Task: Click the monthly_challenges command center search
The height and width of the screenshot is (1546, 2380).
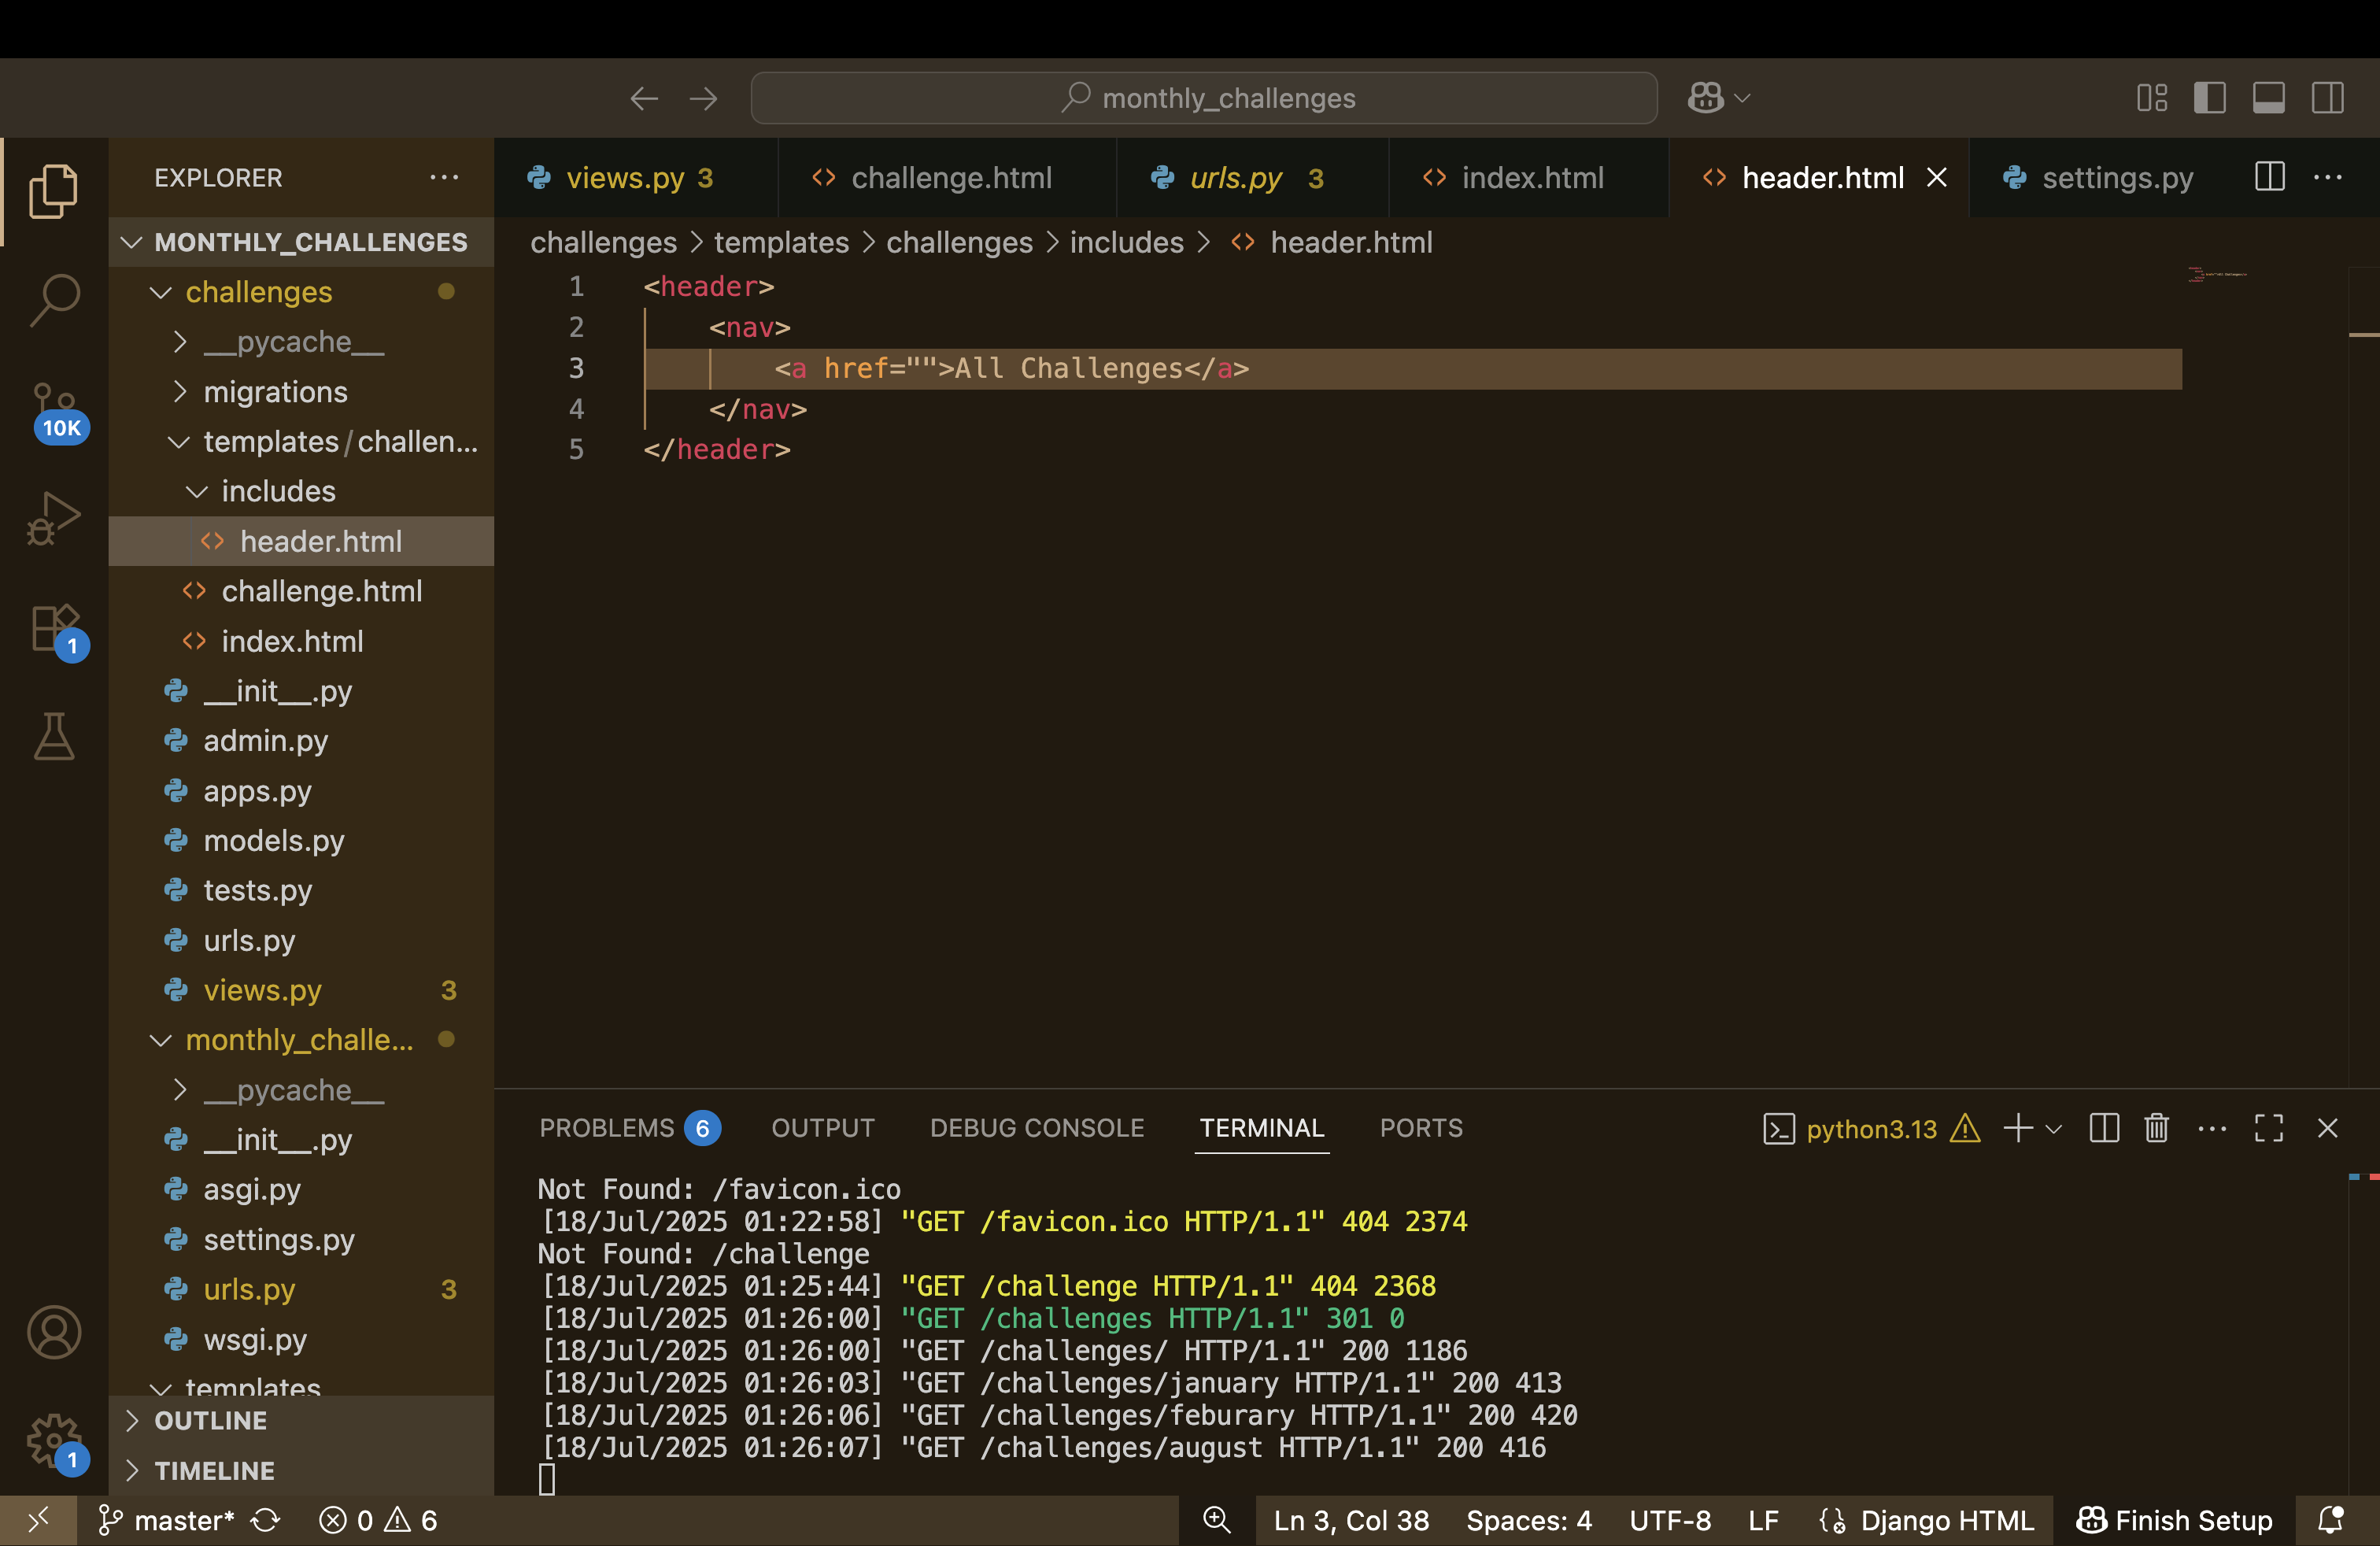Action: pyautogui.click(x=1204, y=98)
